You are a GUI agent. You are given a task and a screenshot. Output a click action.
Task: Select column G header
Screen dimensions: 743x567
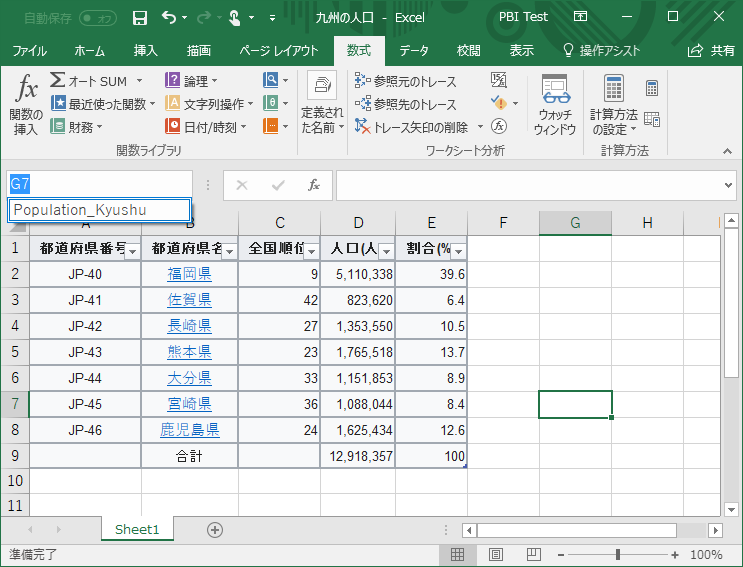(575, 223)
